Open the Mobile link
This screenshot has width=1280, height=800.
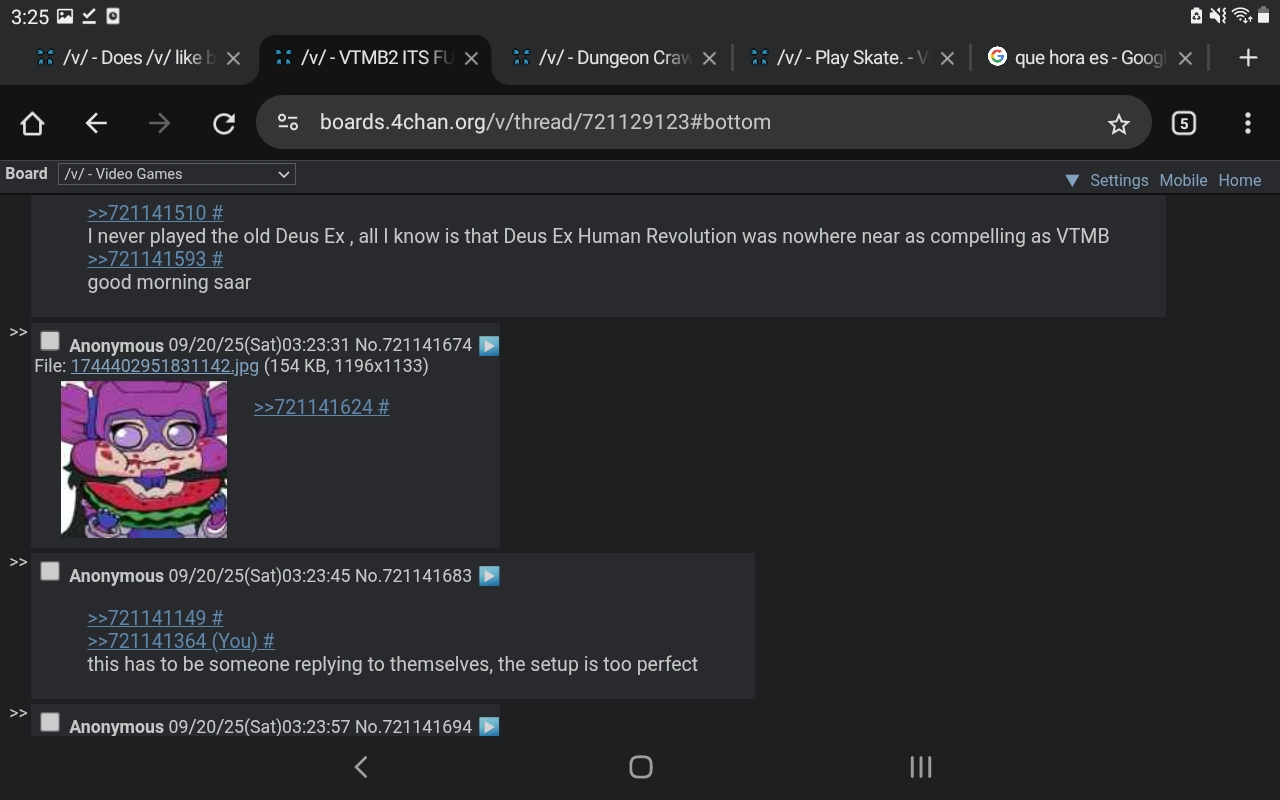click(1183, 180)
